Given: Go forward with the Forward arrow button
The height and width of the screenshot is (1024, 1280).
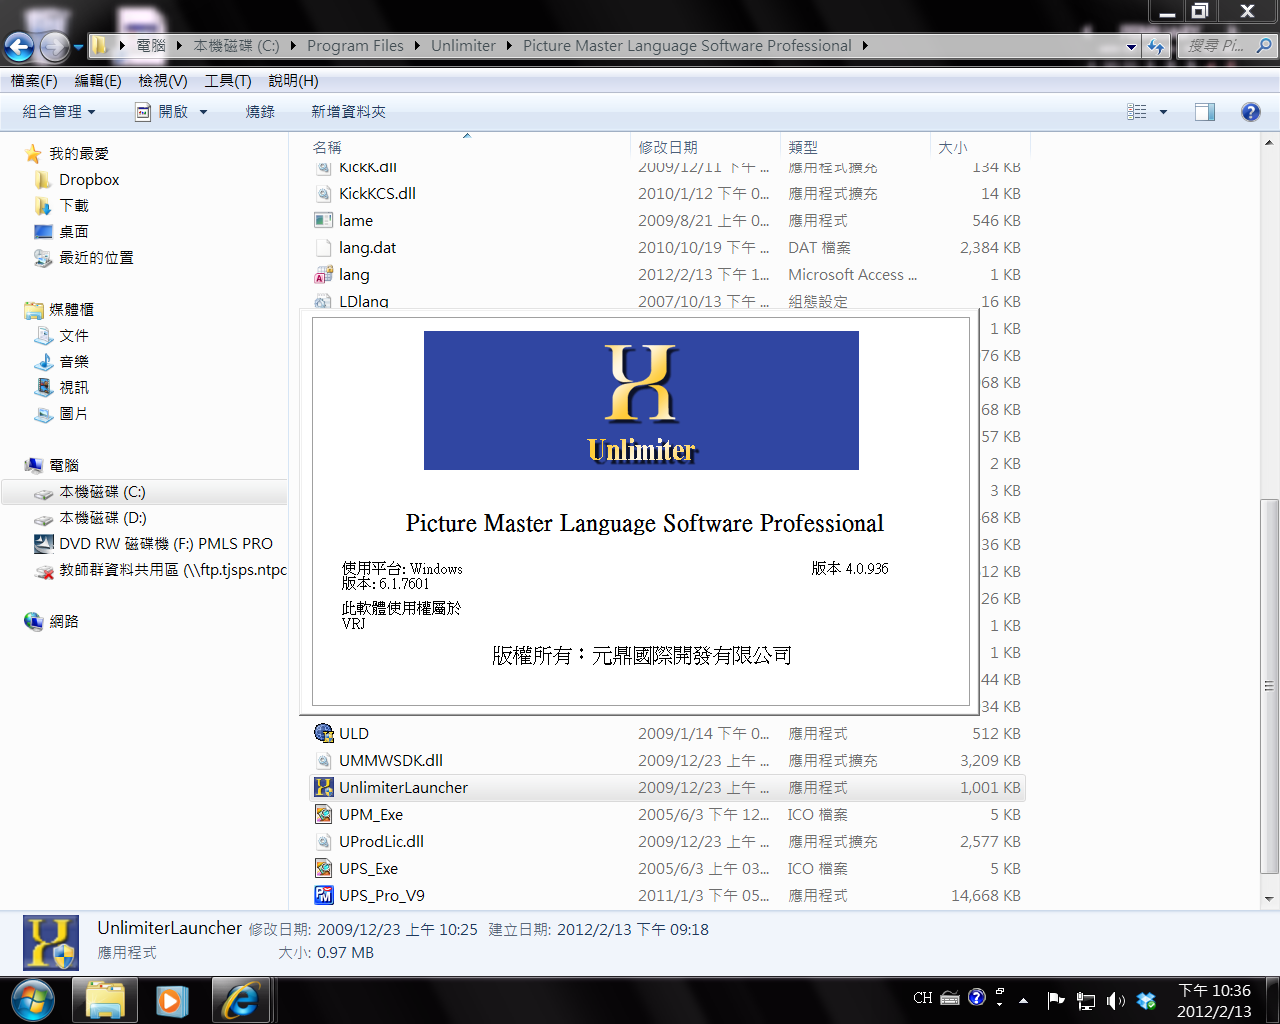Looking at the screenshot, I should 54,46.
